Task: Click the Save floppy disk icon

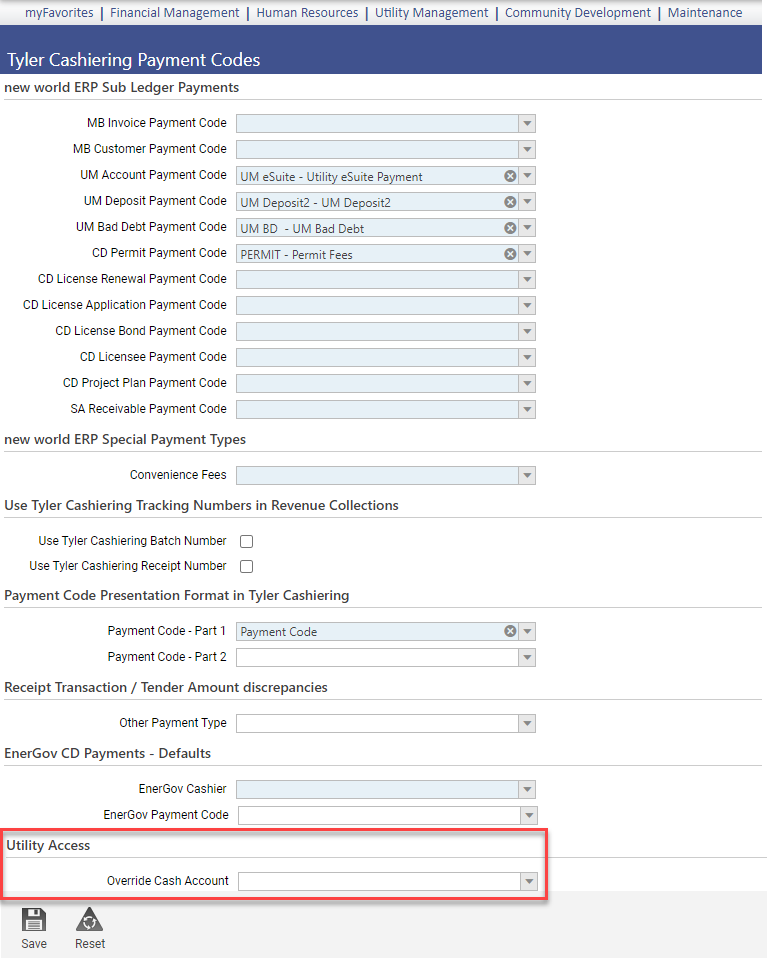Action: point(34,920)
